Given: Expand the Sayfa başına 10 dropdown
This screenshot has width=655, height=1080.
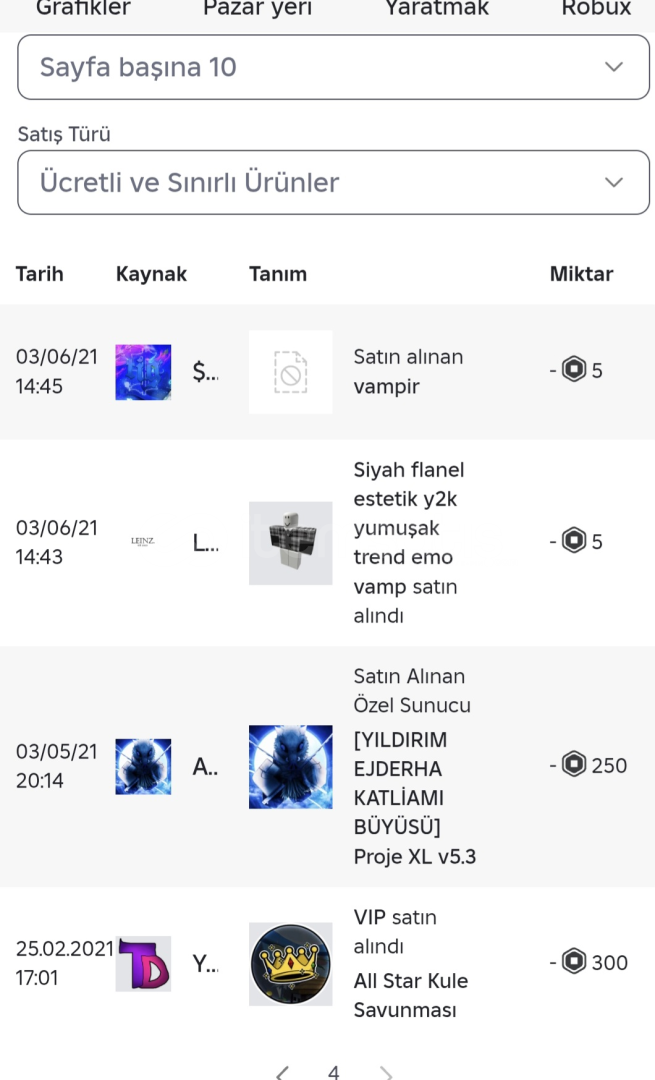Looking at the screenshot, I should tap(333, 67).
